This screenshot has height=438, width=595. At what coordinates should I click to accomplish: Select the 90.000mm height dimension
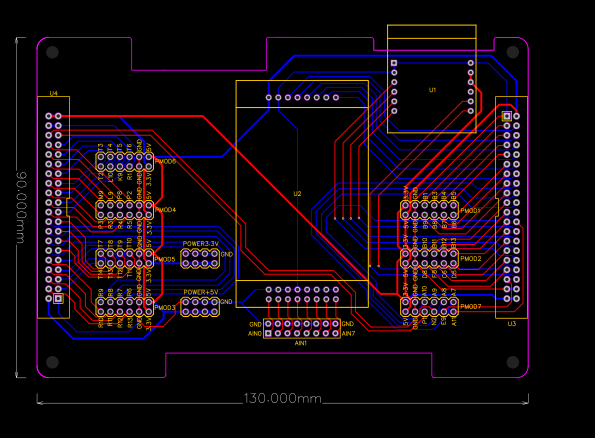(x=21, y=208)
